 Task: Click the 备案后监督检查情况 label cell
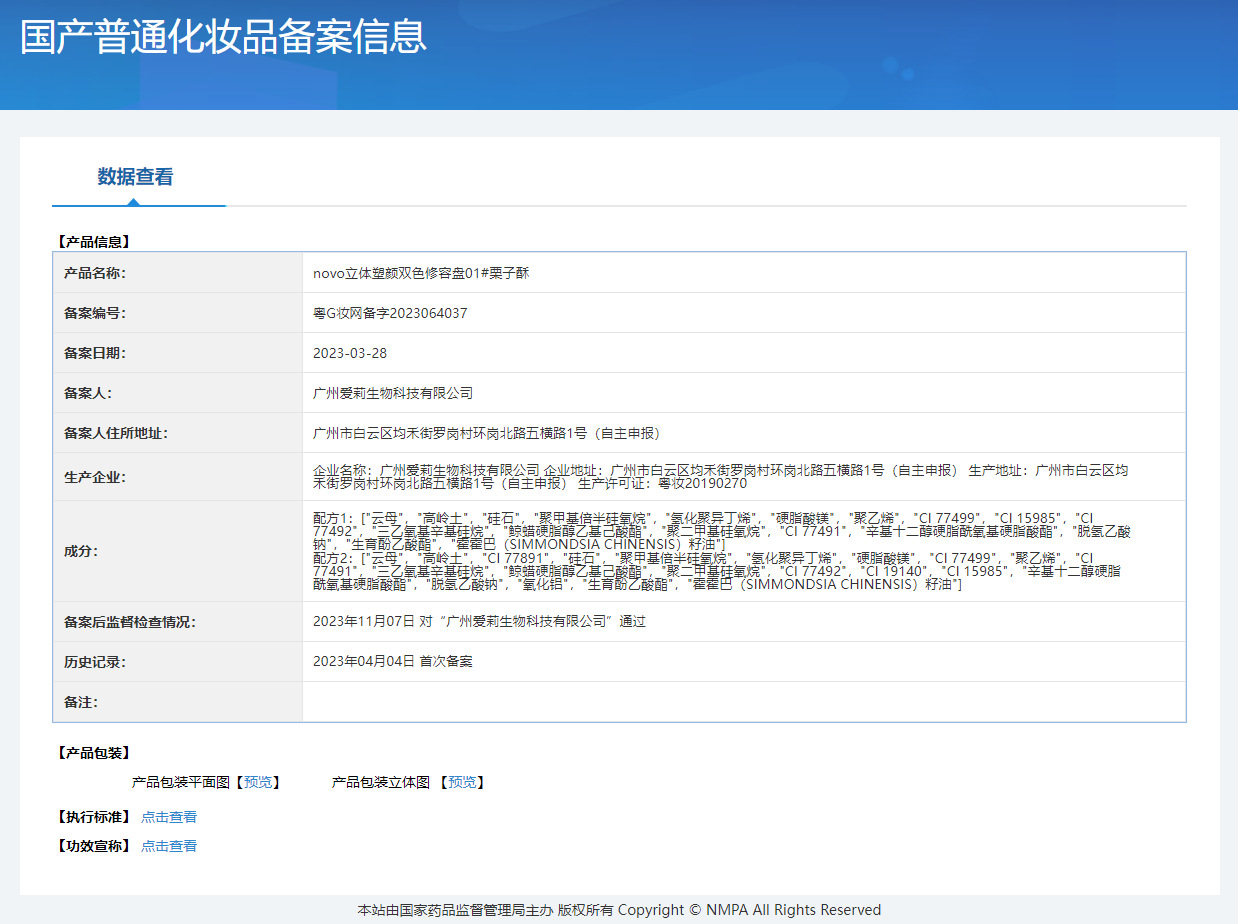pyautogui.click(x=178, y=622)
